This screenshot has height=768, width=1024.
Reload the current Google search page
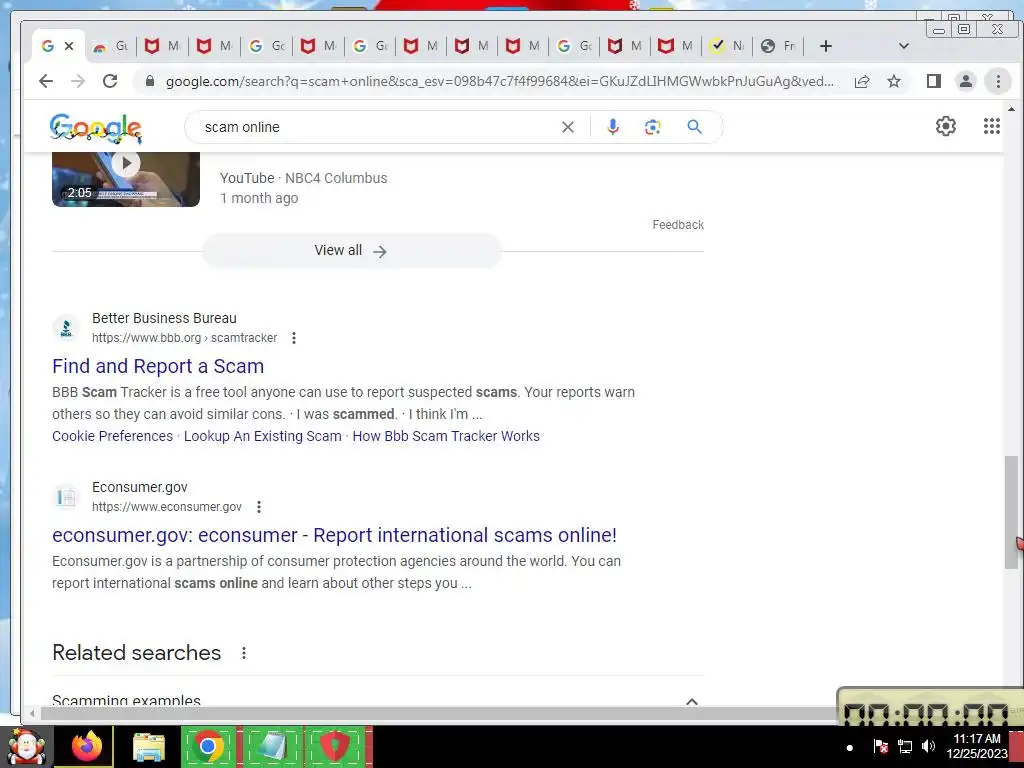click(110, 81)
